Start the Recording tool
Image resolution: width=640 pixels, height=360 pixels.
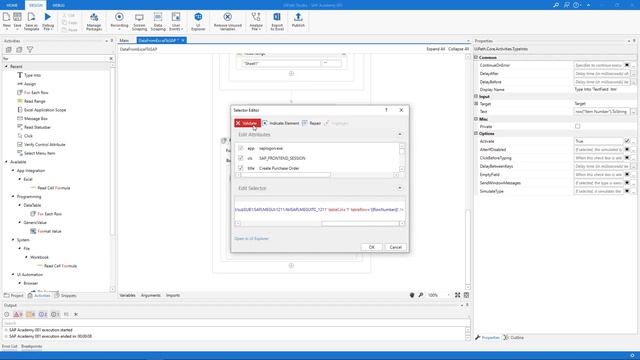119,17
